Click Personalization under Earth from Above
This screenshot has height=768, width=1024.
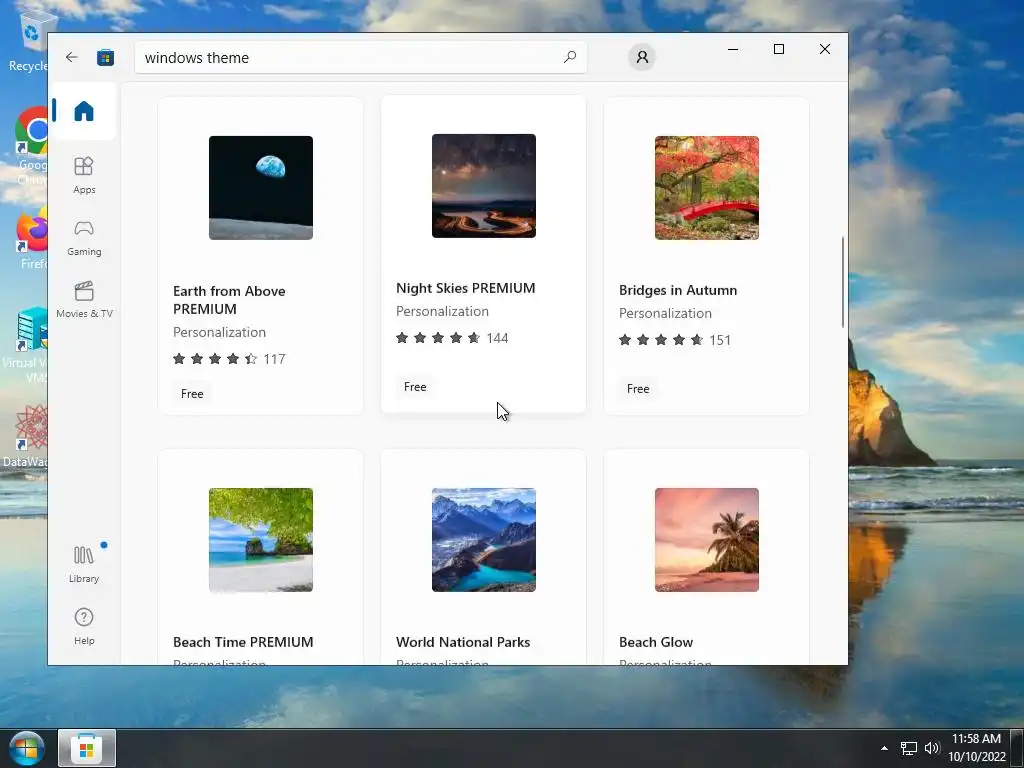pyautogui.click(x=219, y=332)
